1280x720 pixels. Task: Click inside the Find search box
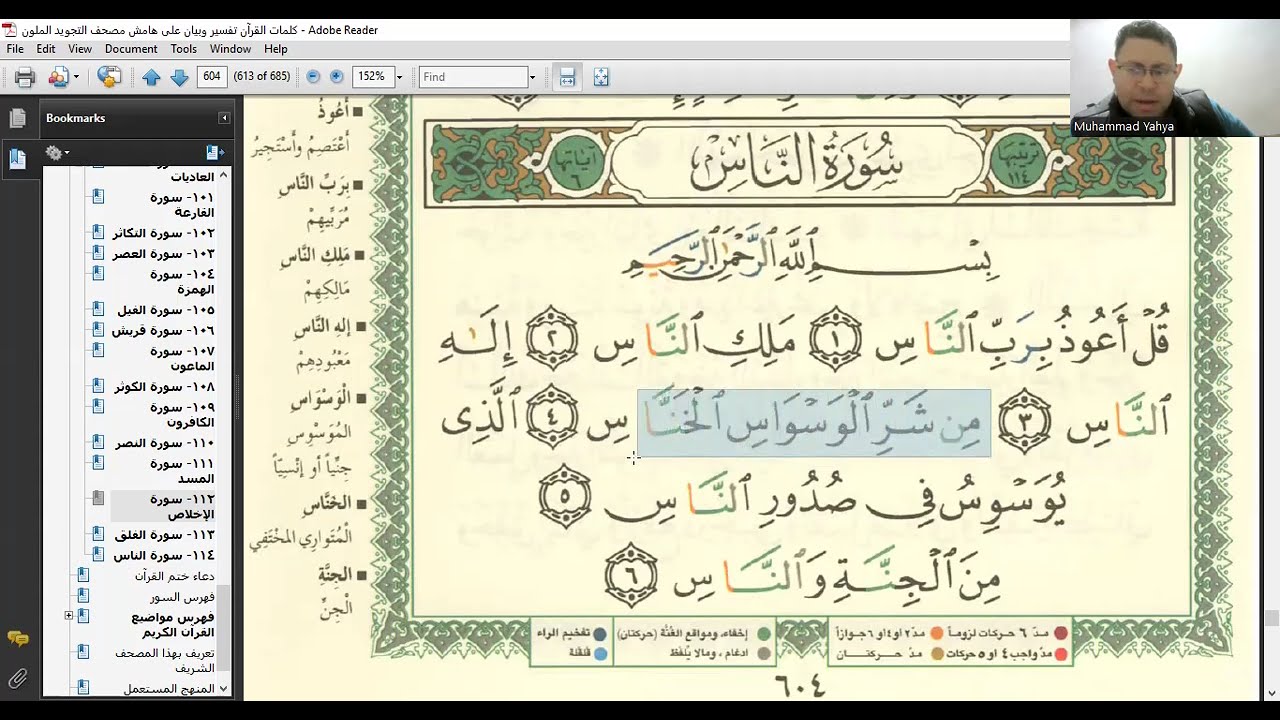(x=472, y=77)
